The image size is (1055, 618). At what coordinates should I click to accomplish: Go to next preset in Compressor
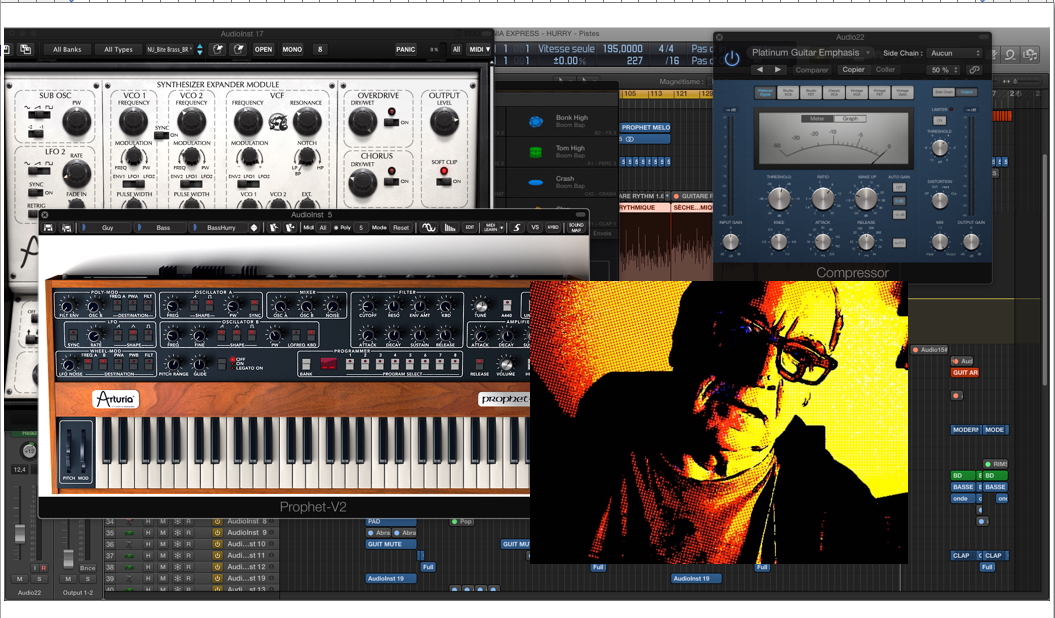click(777, 69)
